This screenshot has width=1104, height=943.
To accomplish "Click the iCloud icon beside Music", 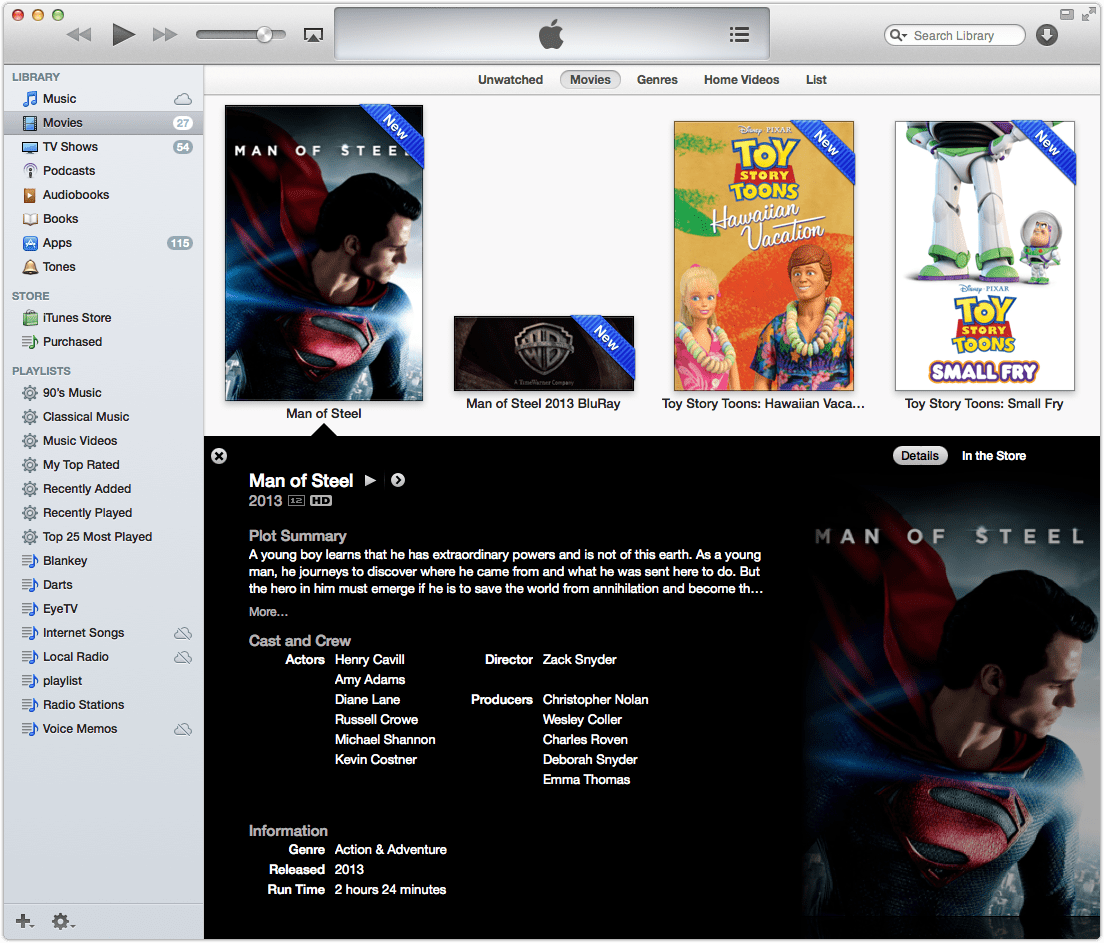I will click(183, 99).
